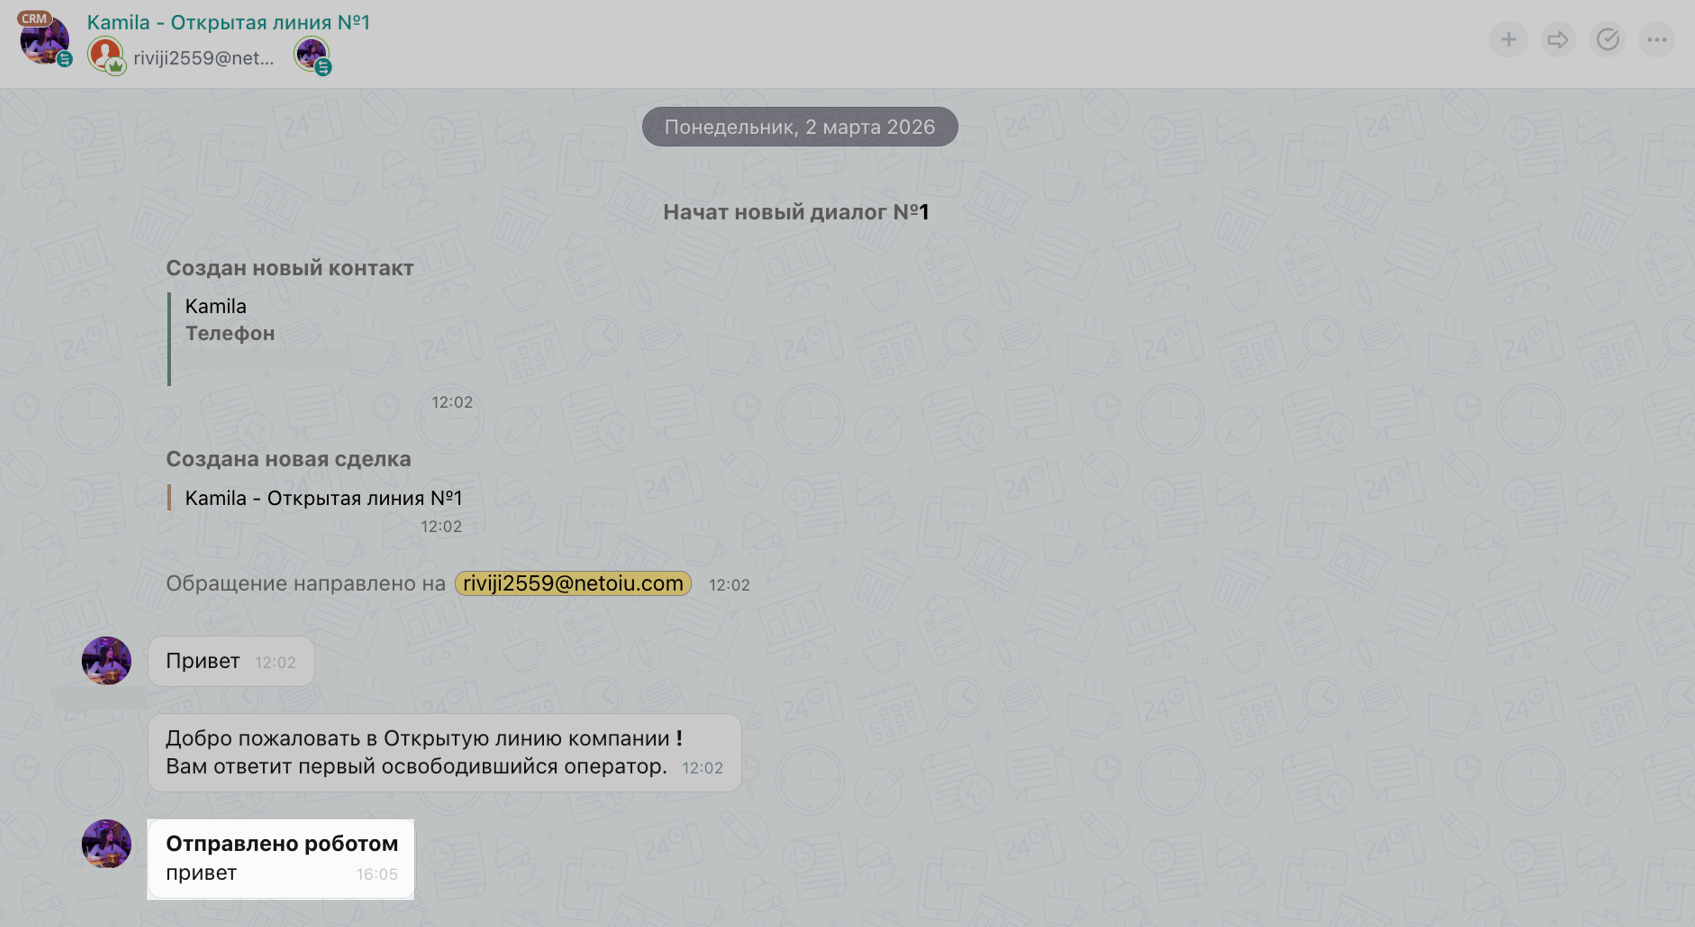Select the "Отправлено роботом" message bubble

pos(281,858)
